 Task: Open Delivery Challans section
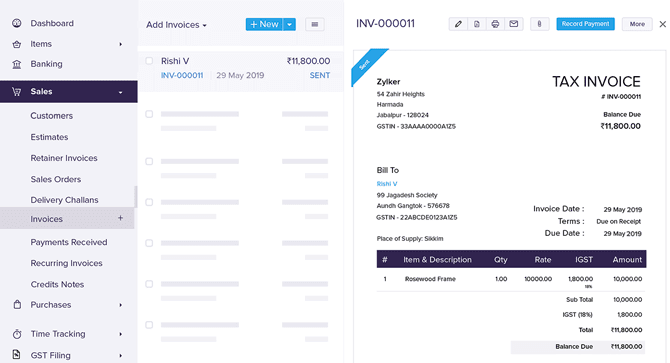coord(64,200)
